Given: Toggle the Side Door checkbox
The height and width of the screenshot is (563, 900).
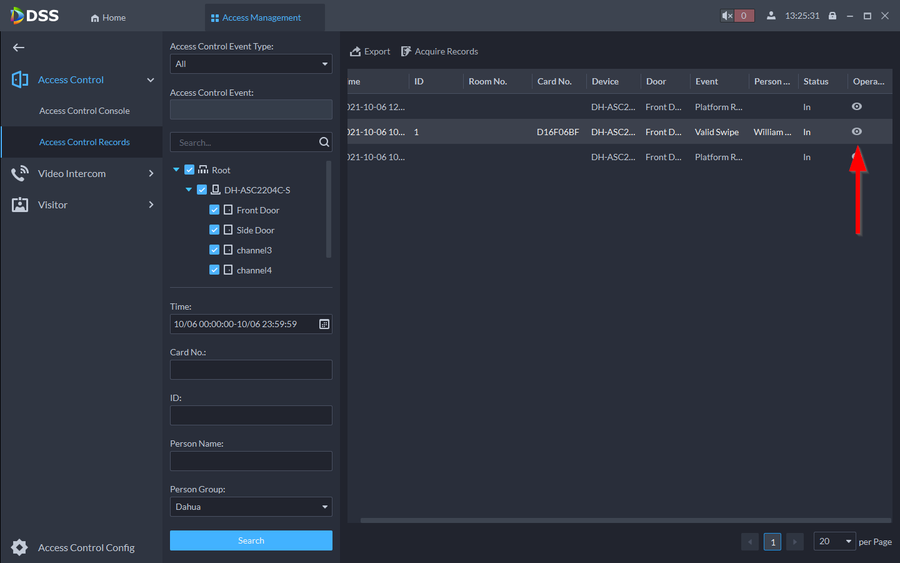Looking at the screenshot, I should [x=215, y=230].
